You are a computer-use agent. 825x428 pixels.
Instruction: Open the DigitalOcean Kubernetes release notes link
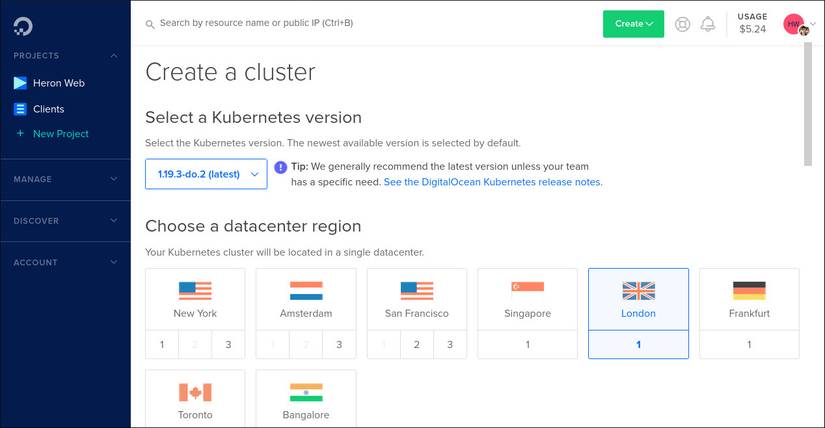pyautogui.click(x=493, y=182)
